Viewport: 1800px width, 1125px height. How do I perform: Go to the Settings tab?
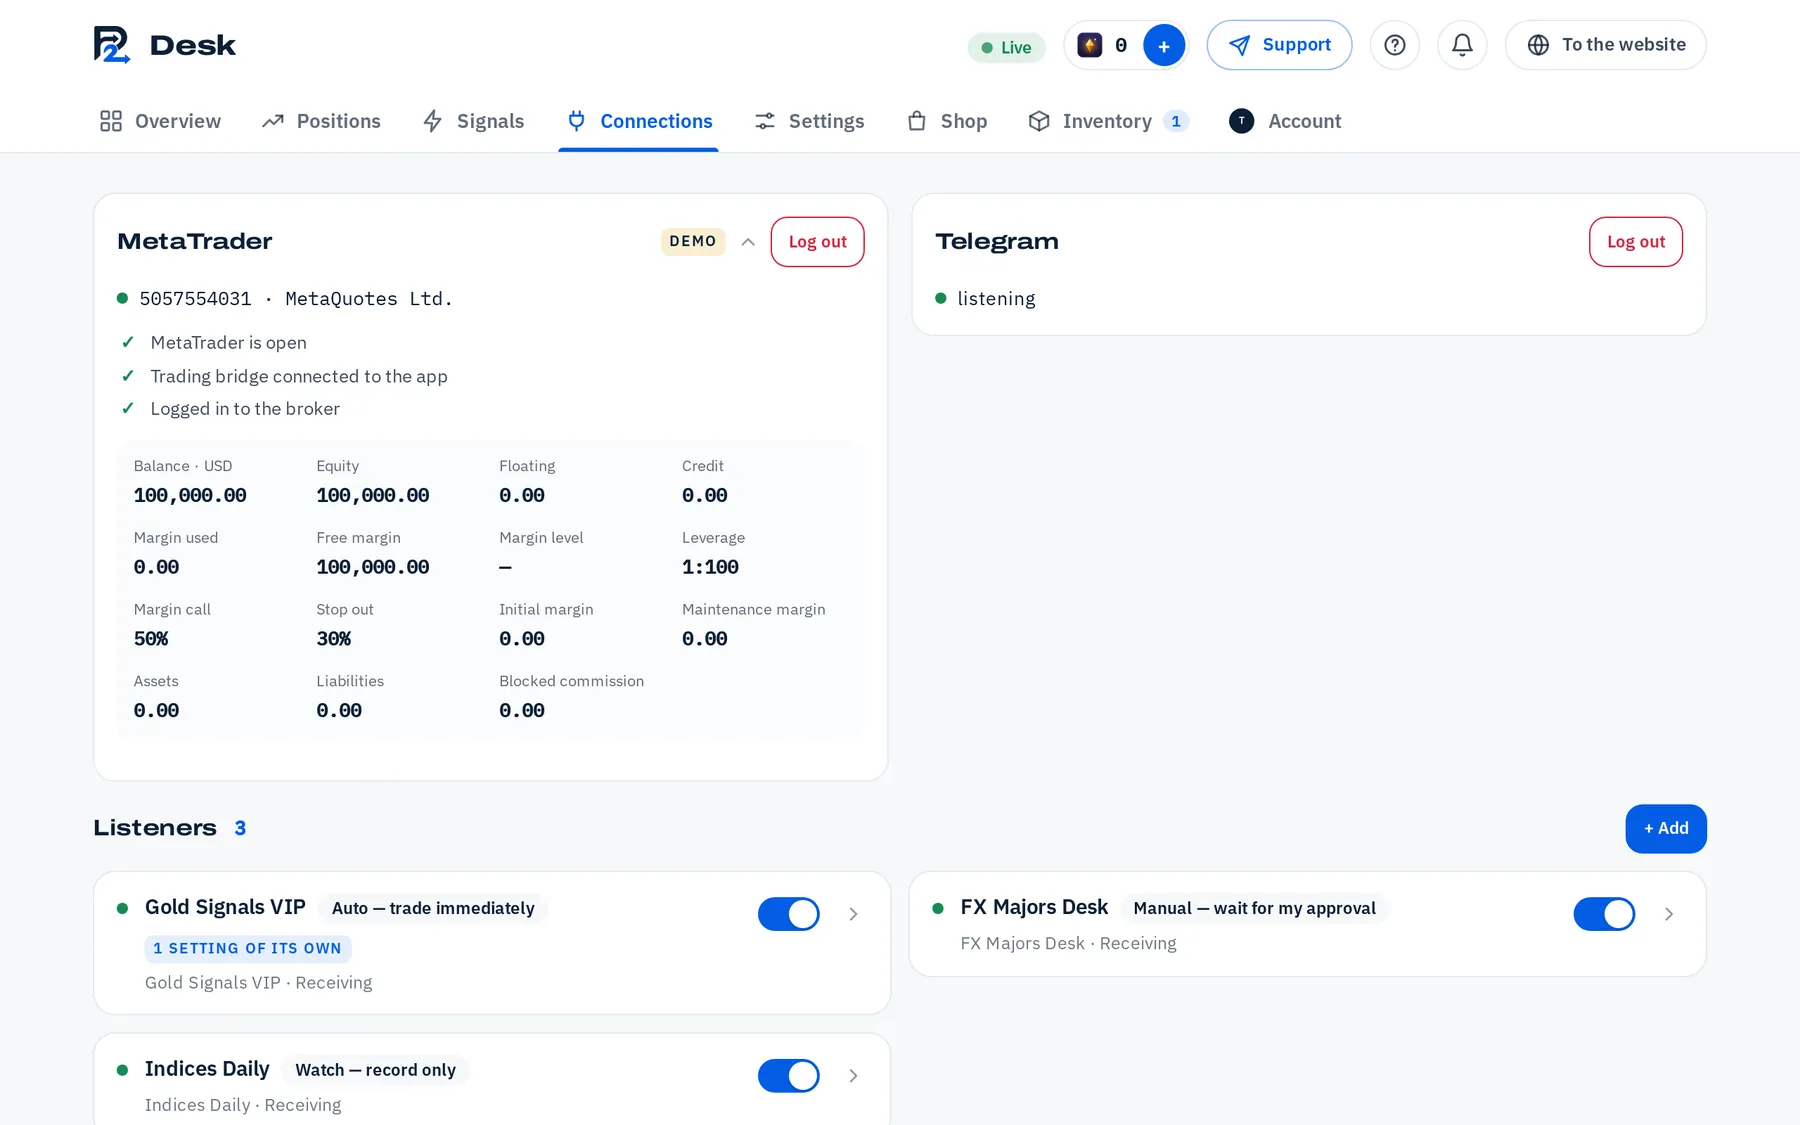809,121
